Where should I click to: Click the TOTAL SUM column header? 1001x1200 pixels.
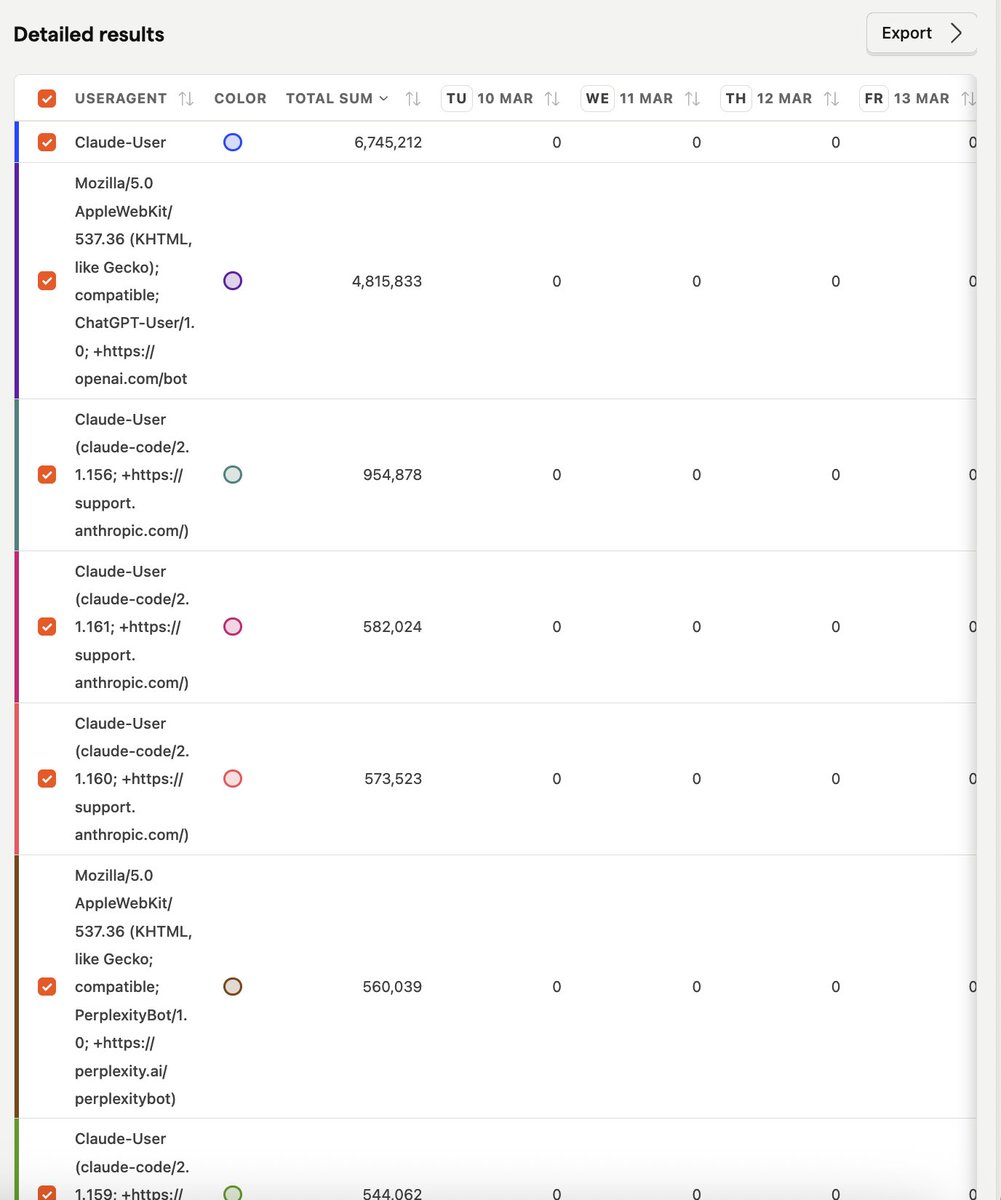(x=330, y=98)
